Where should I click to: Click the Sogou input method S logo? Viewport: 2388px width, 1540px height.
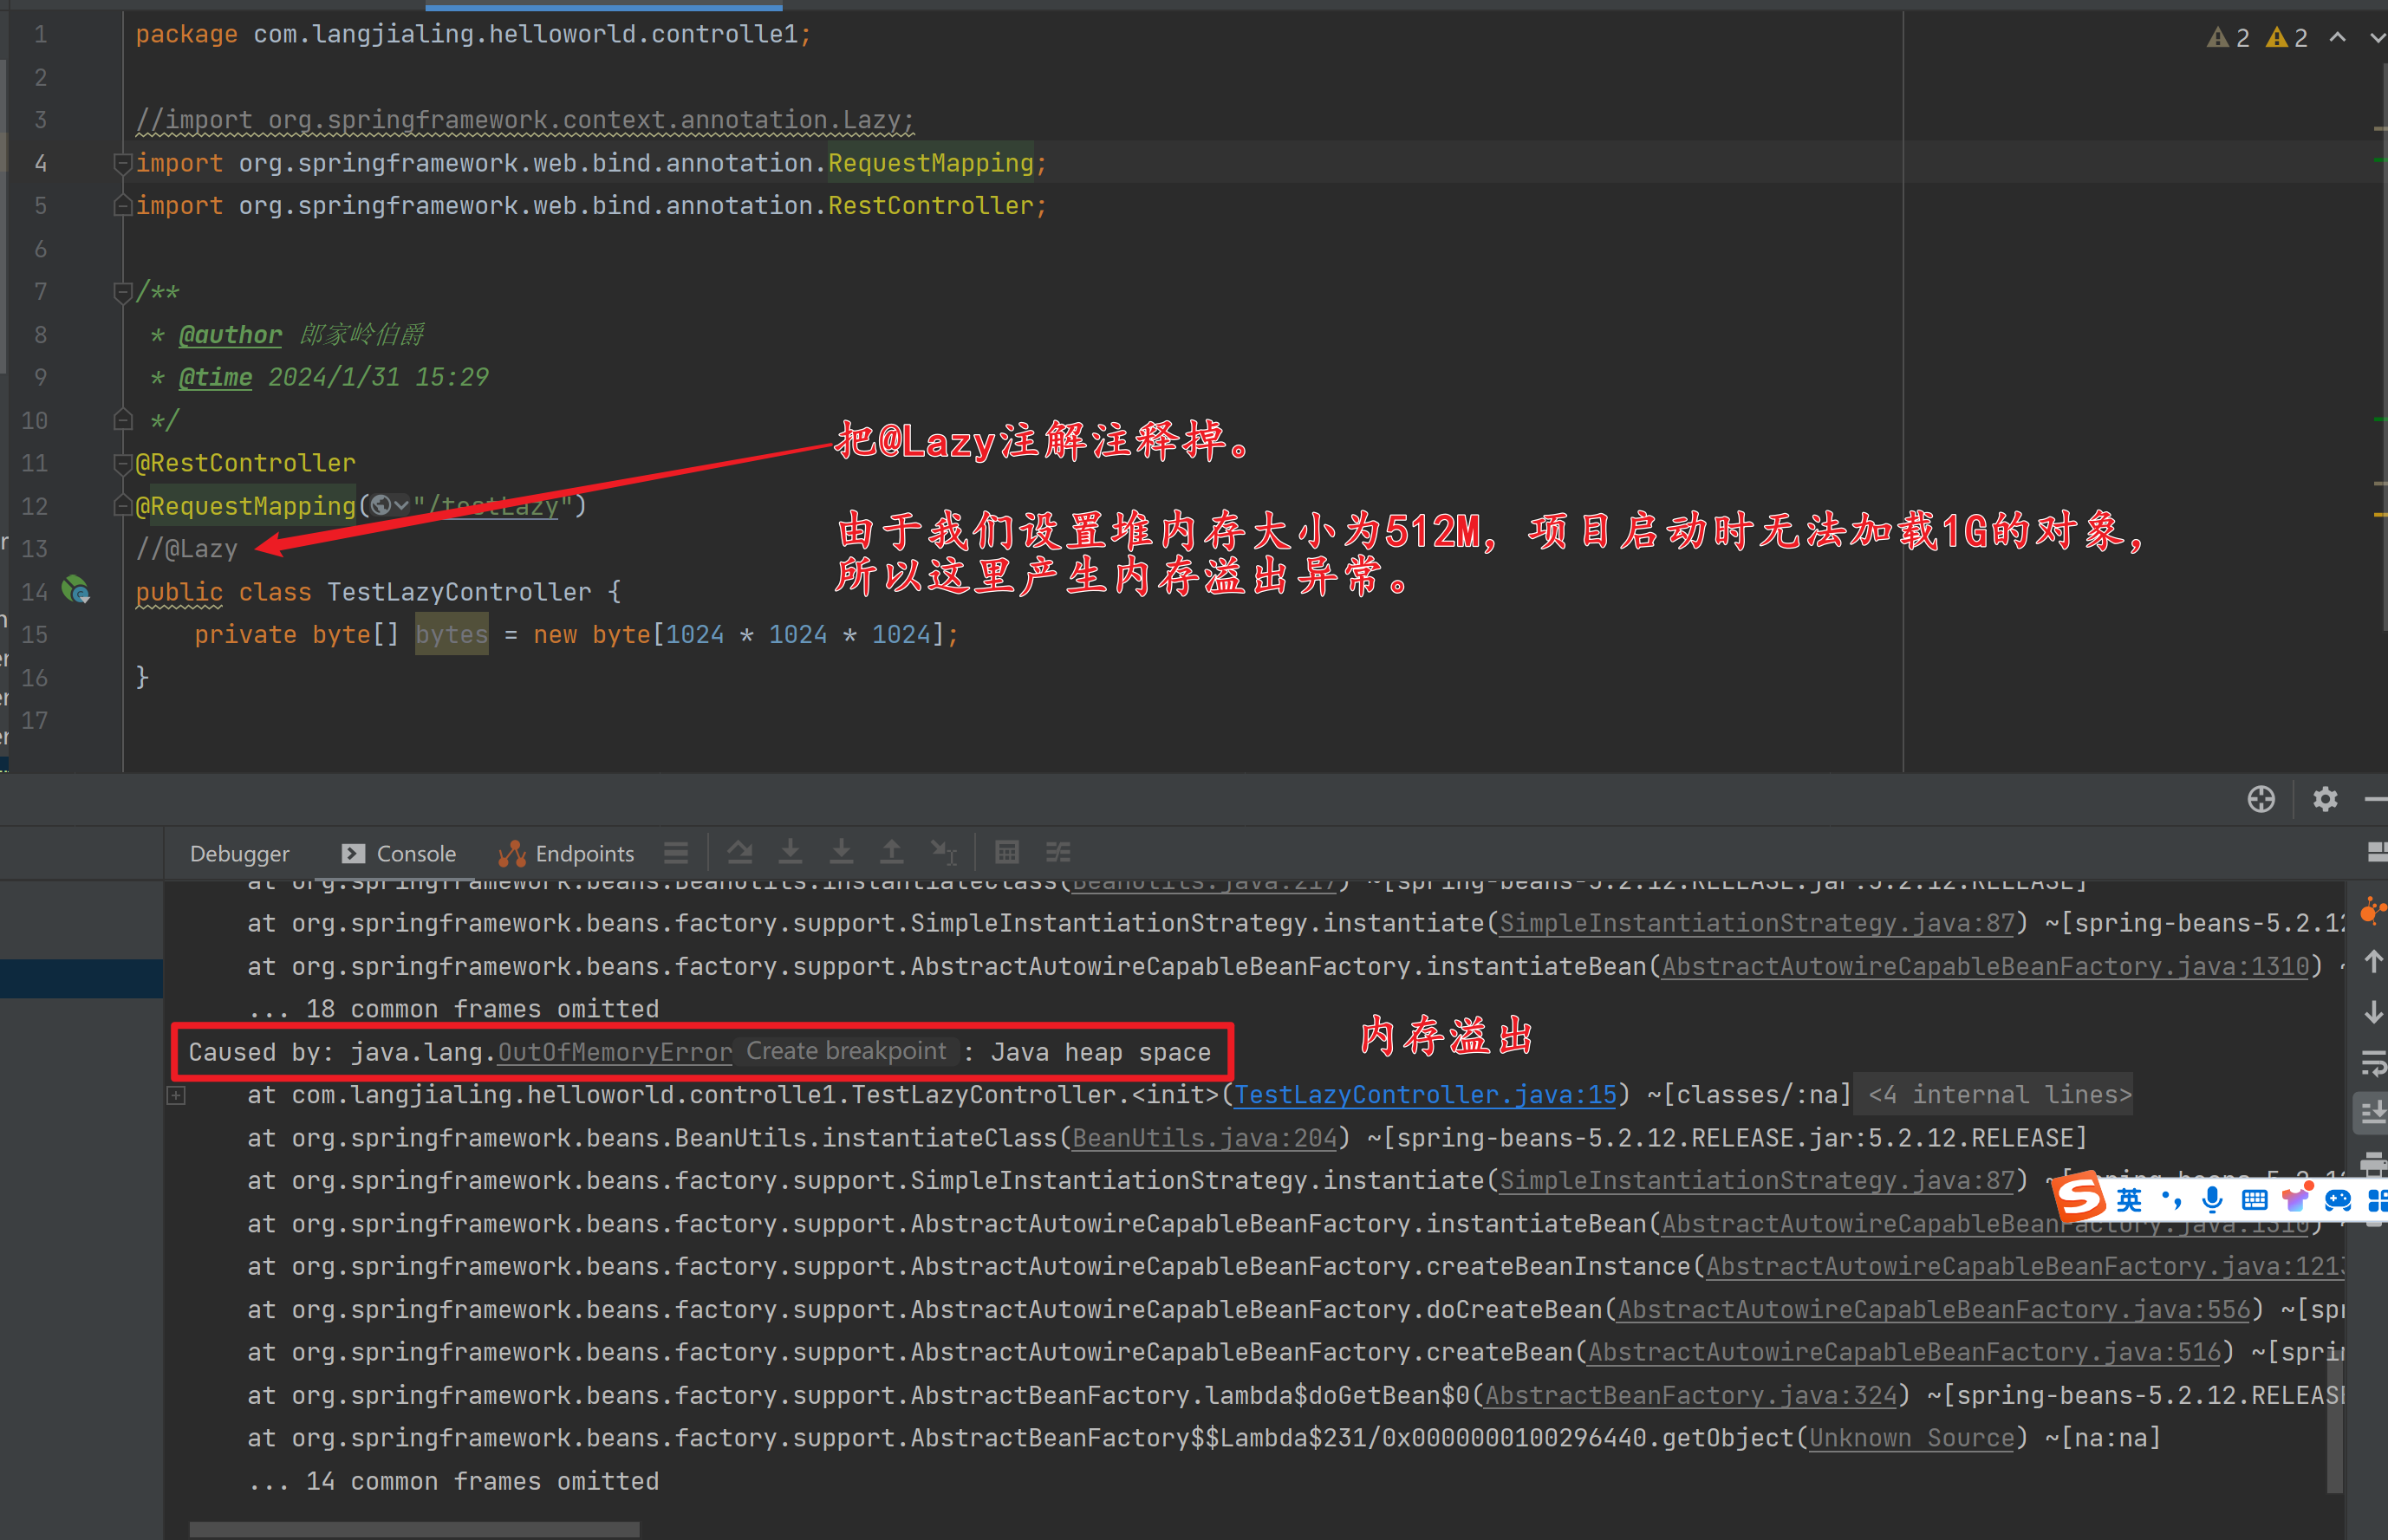(2080, 1197)
